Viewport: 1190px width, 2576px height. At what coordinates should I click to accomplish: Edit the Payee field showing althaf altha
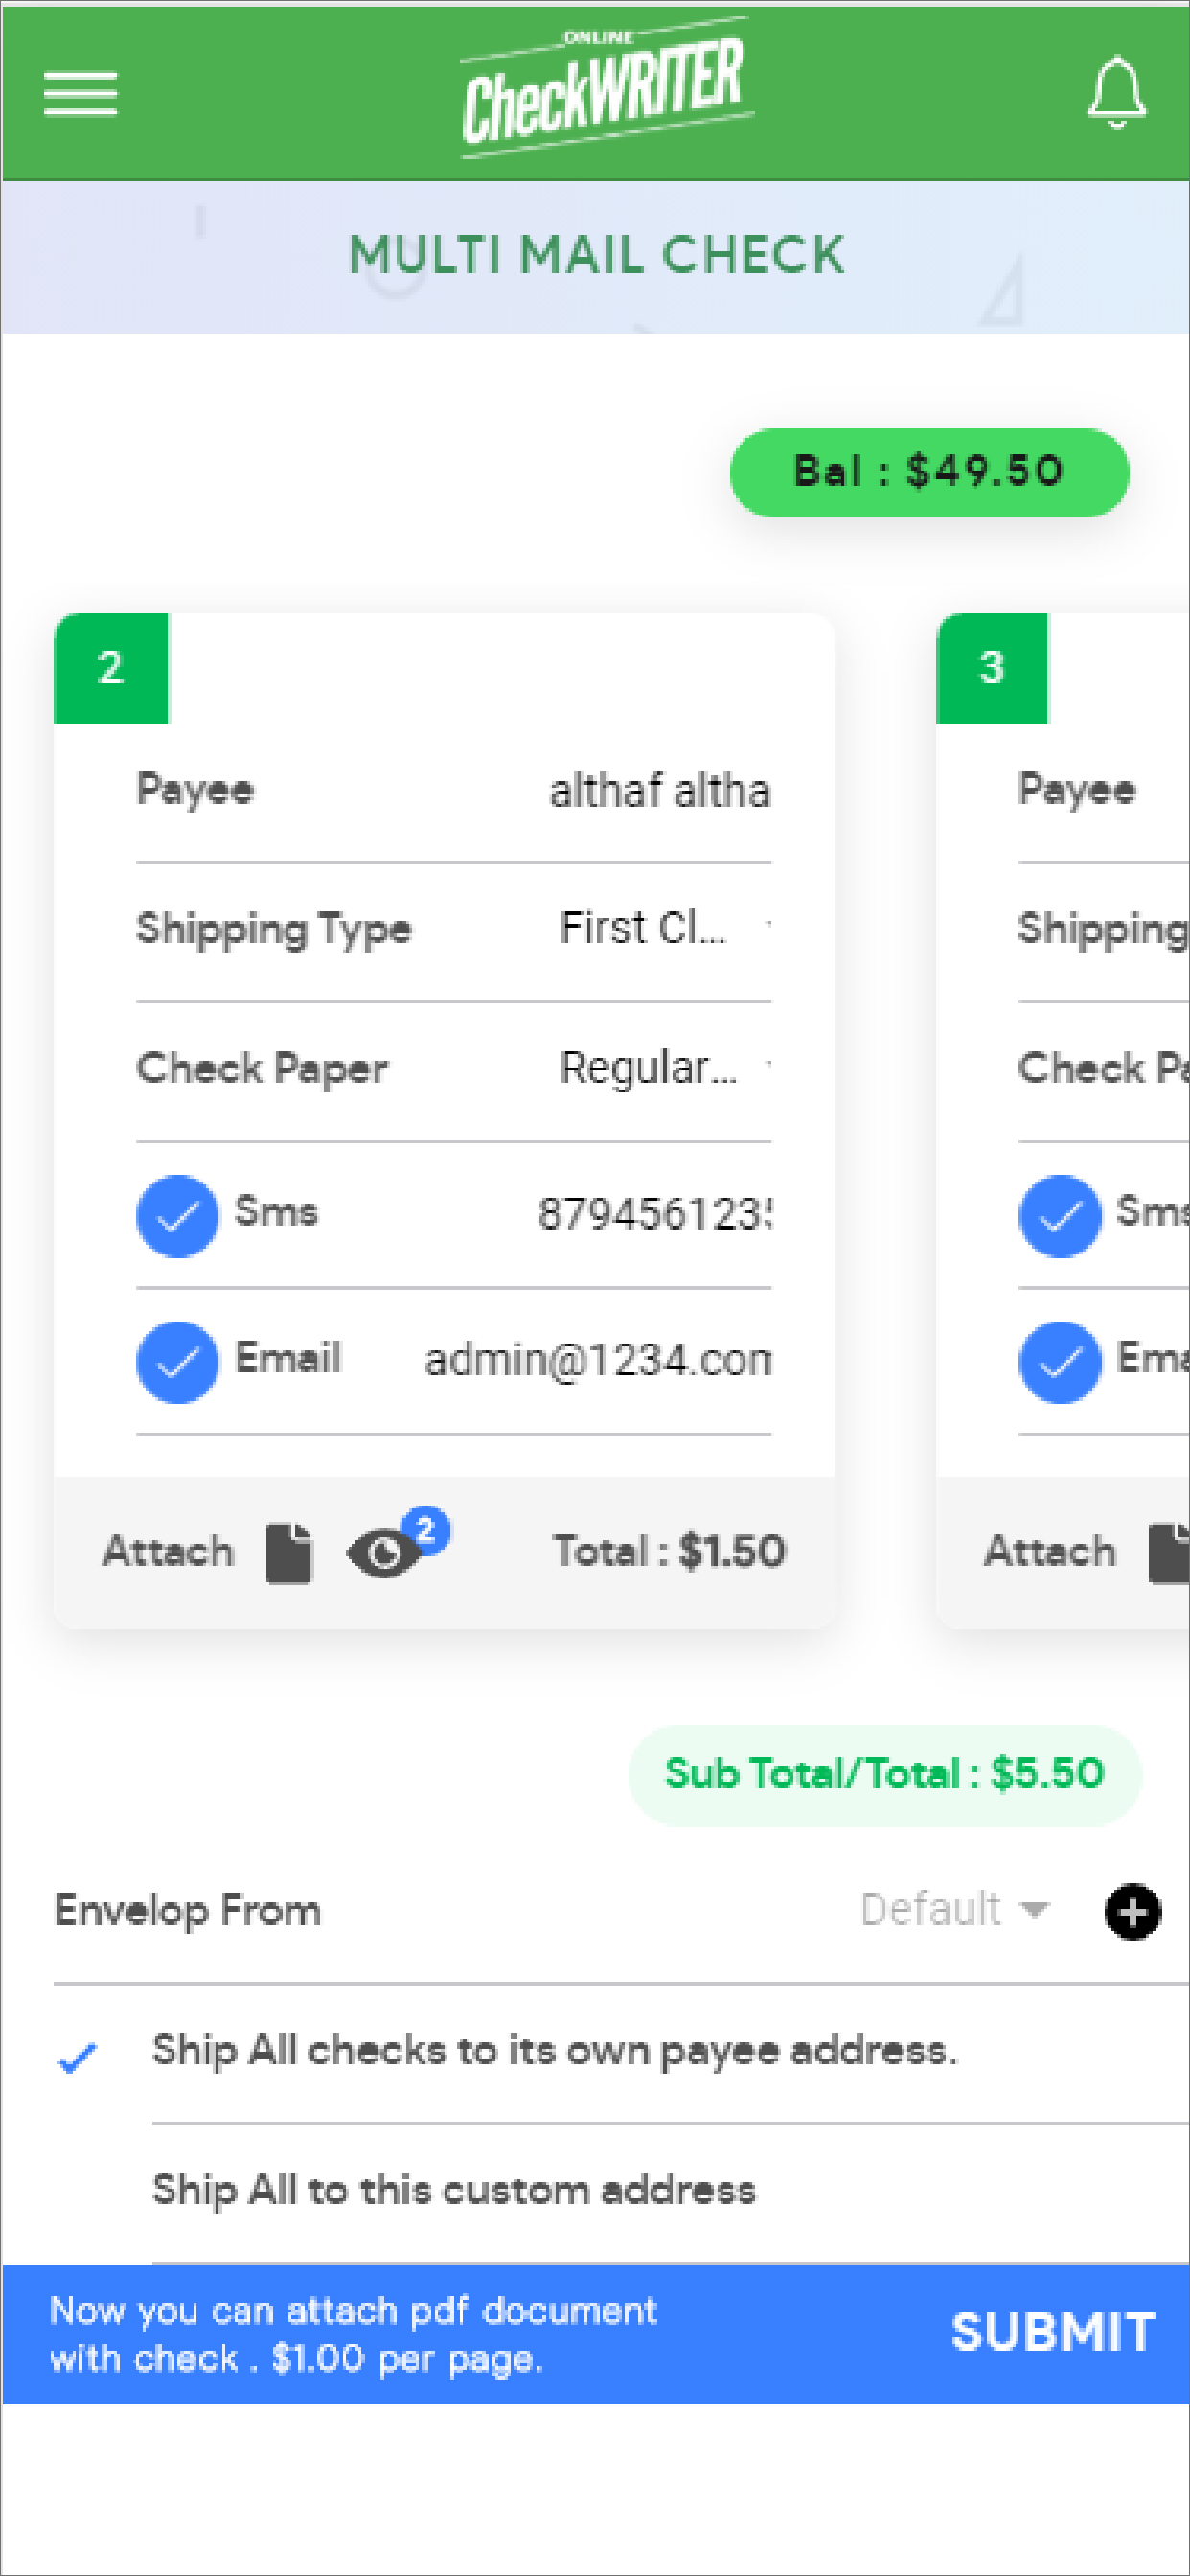coord(660,790)
